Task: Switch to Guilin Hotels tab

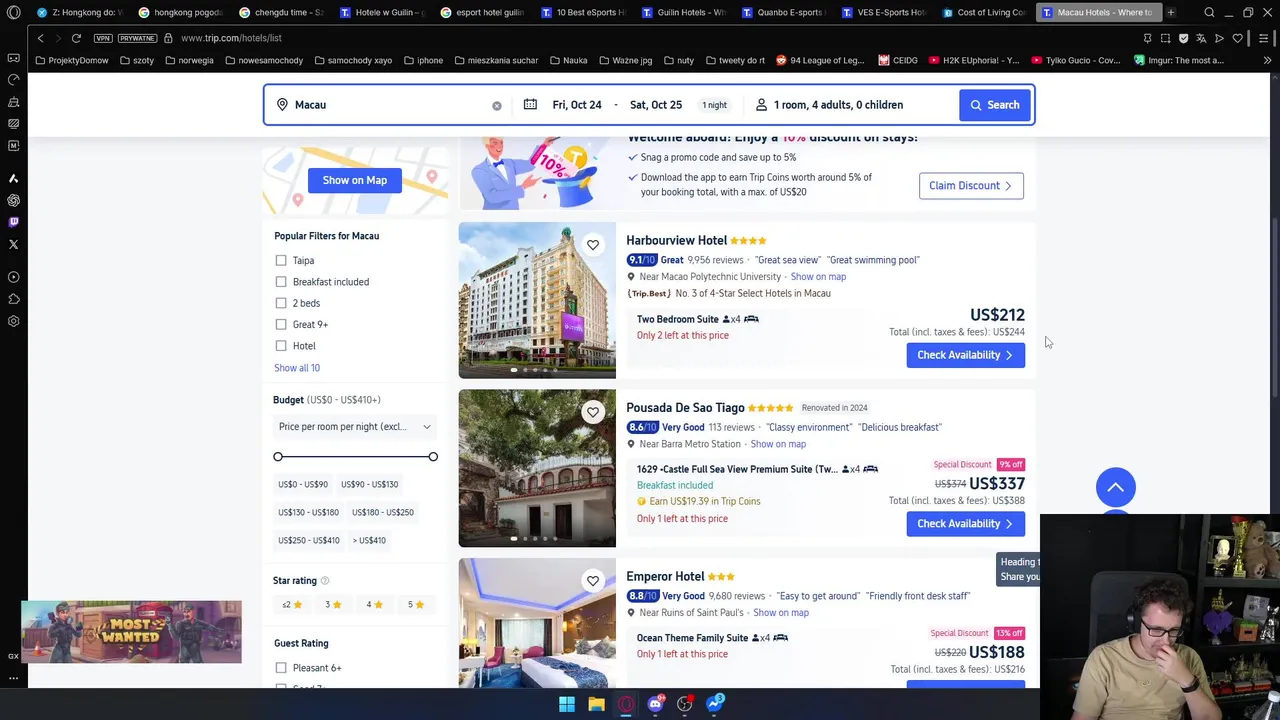Action: pos(683,12)
